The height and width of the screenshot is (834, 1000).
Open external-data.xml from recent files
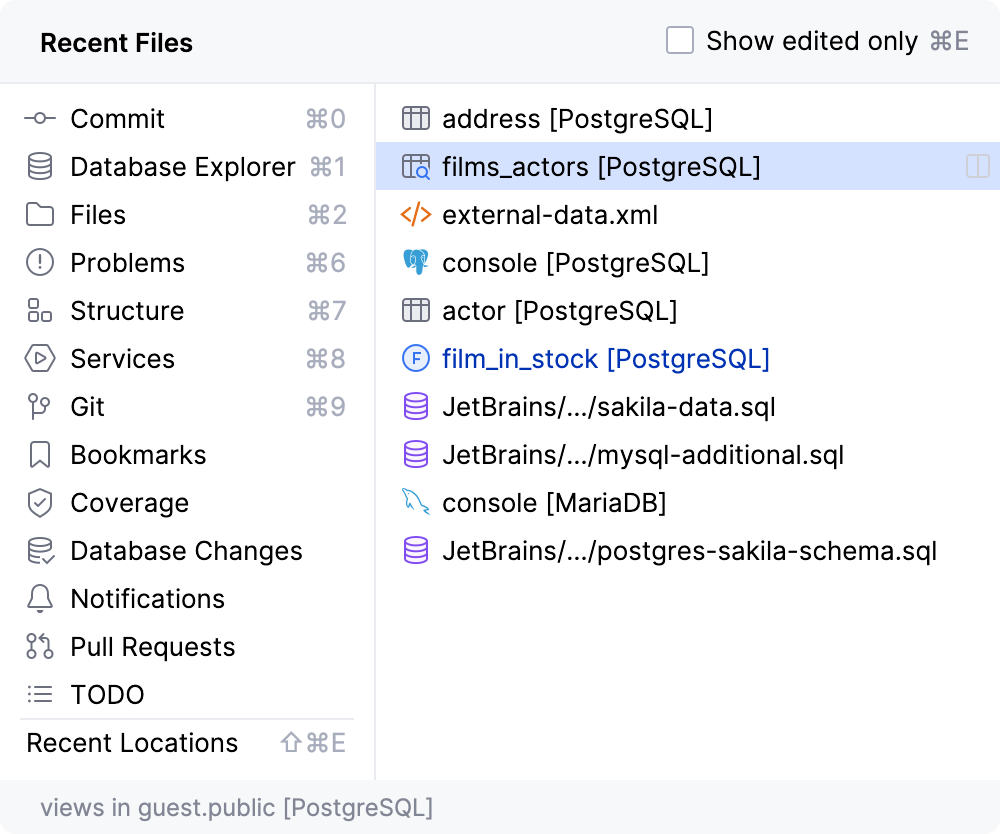pyautogui.click(x=550, y=215)
